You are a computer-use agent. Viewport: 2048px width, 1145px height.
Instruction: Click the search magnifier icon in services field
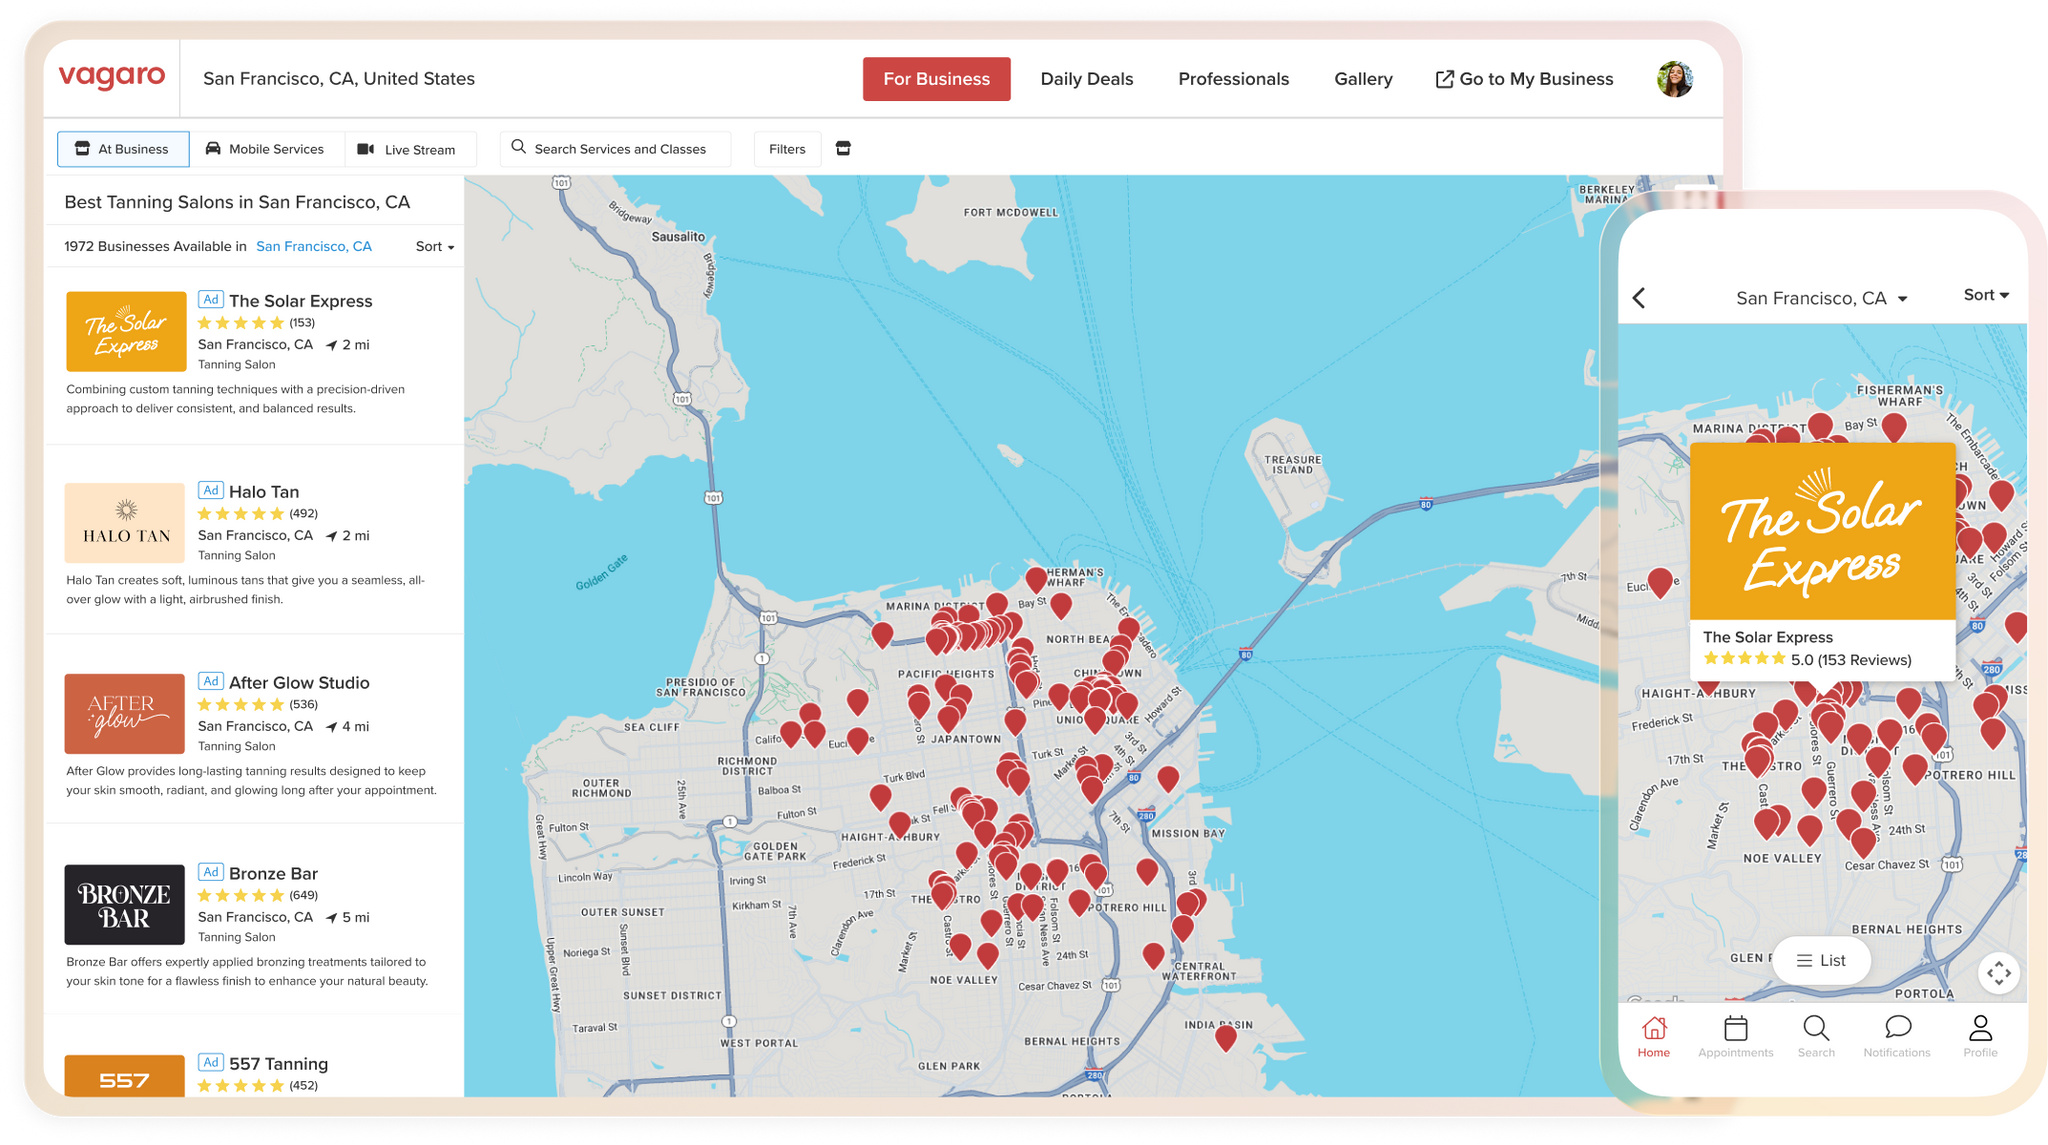click(518, 148)
